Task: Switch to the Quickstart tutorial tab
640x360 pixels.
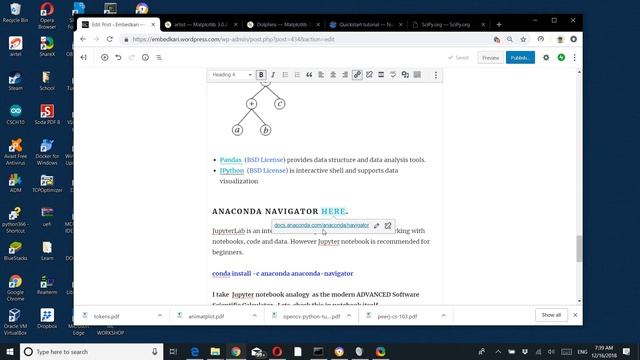Action: [x=365, y=24]
